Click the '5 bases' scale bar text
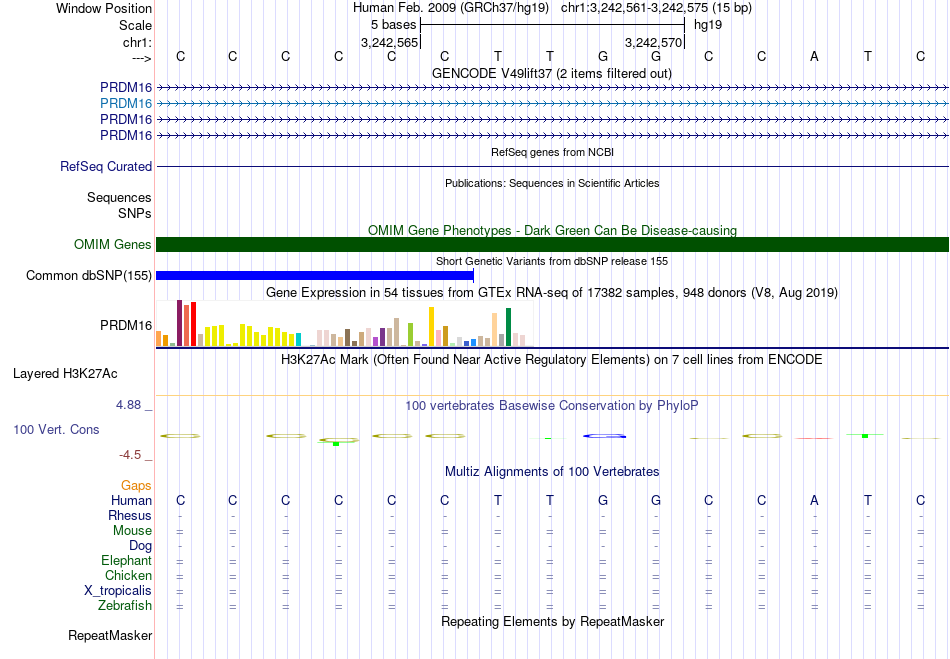This screenshot has height=659, width=950. pyautogui.click(x=394, y=25)
